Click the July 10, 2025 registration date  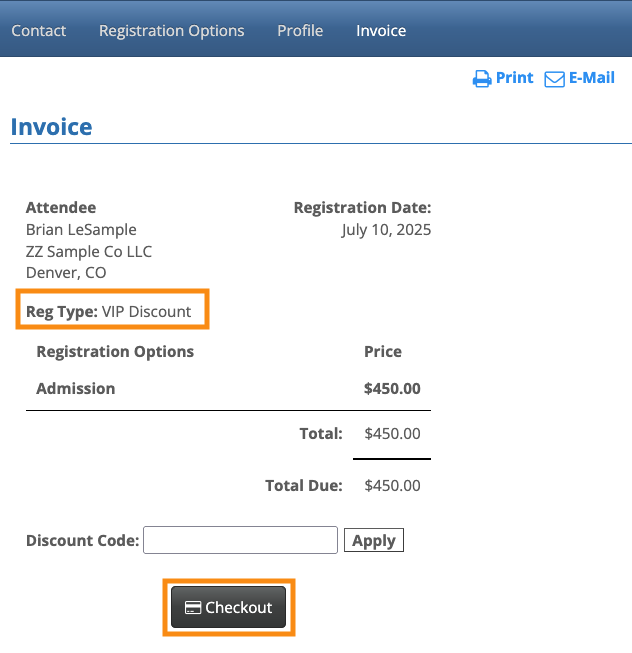pyautogui.click(x=386, y=230)
